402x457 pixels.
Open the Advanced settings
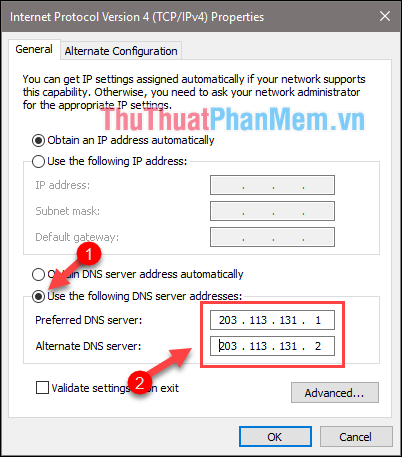(x=335, y=393)
